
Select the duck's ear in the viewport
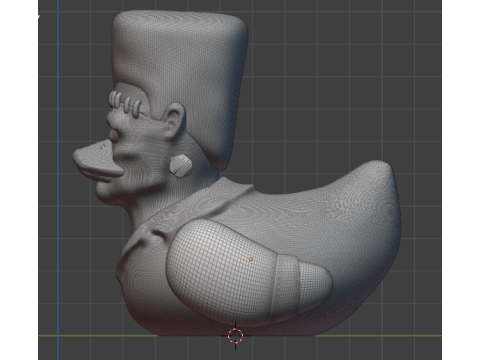[x=175, y=120]
